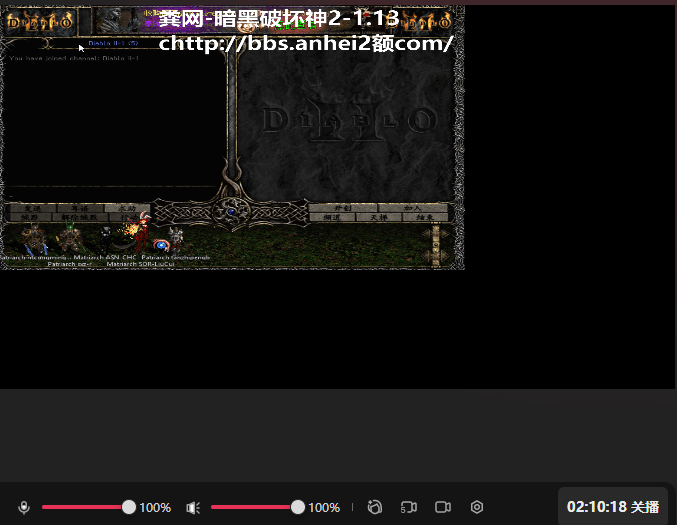Click the 频道 channel button

(332, 217)
